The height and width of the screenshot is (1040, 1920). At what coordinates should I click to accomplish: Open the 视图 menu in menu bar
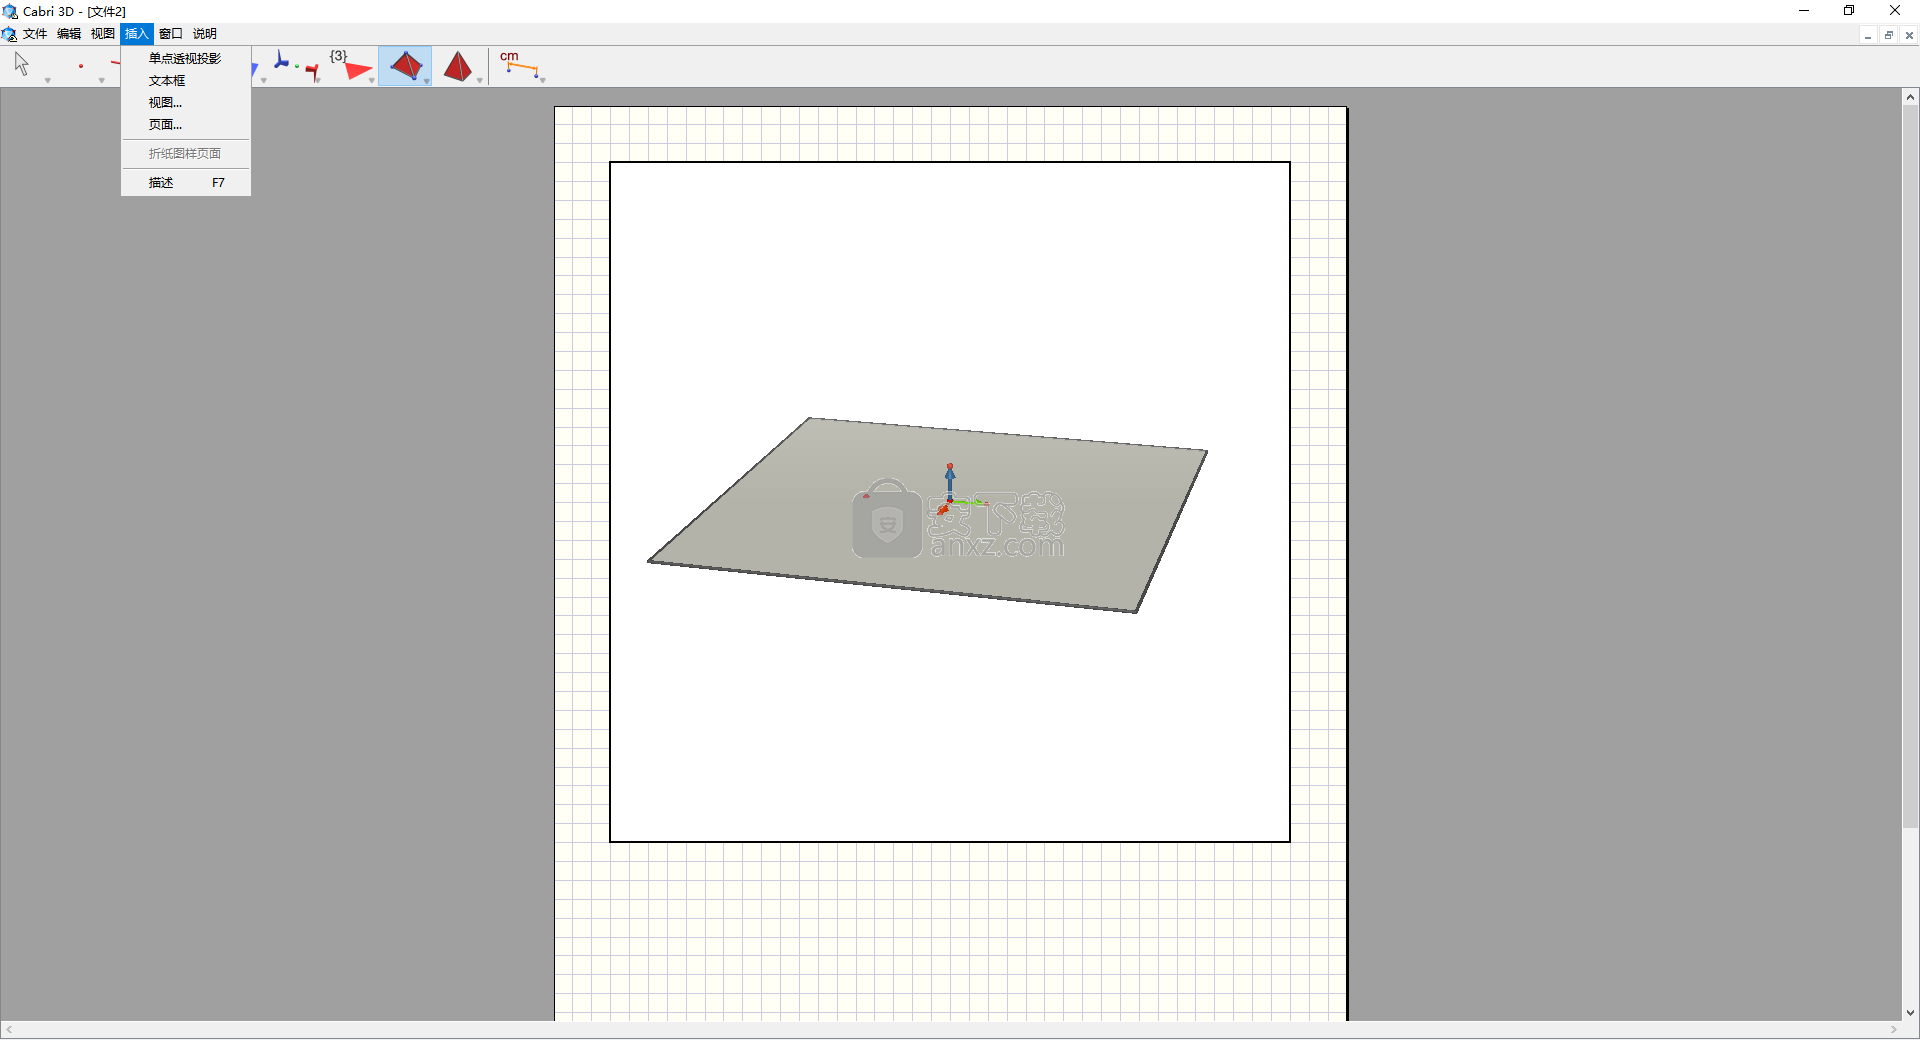pos(103,34)
